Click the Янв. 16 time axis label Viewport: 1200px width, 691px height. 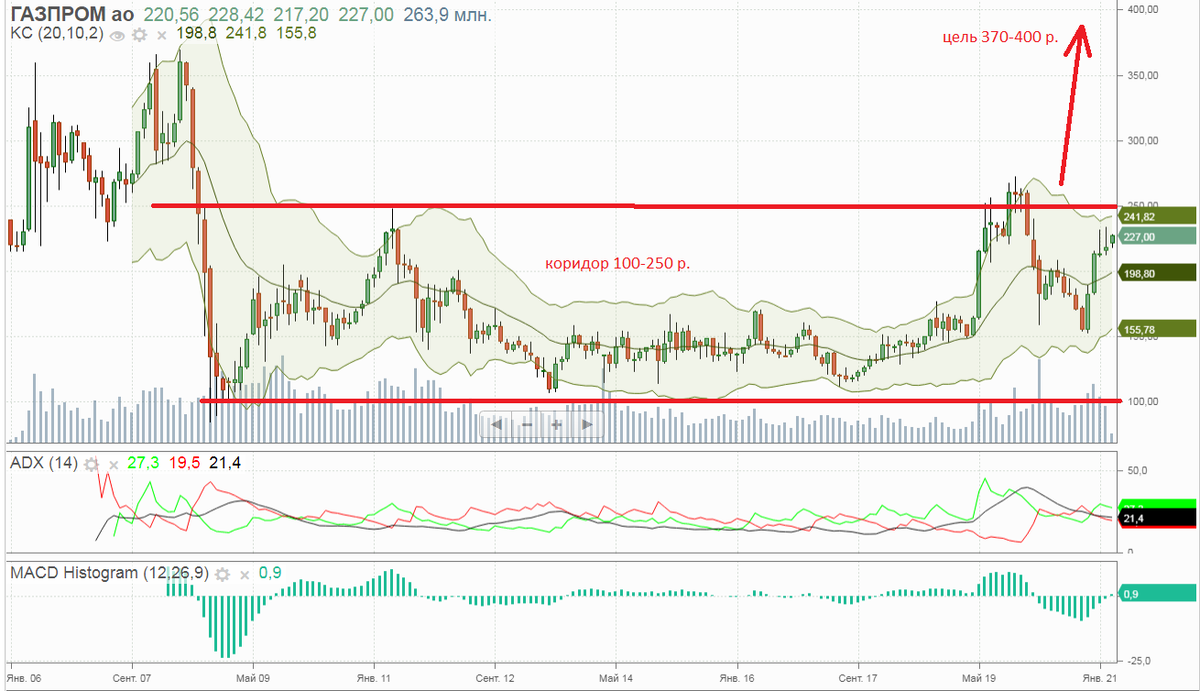click(x=737, y=678)
